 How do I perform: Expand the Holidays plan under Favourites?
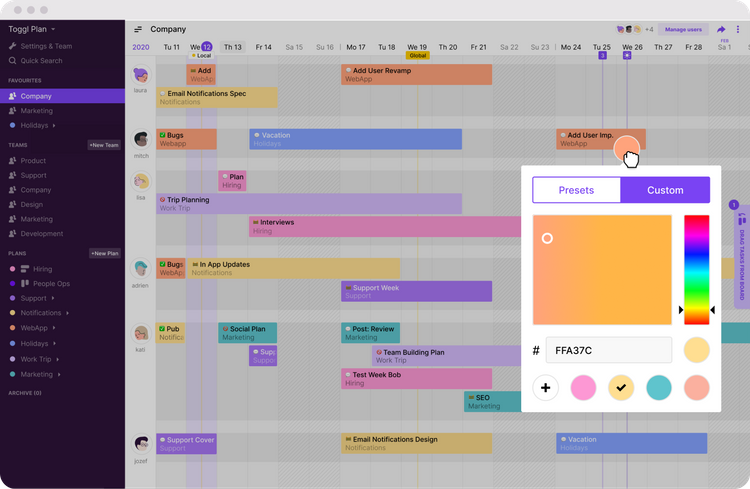54,125
